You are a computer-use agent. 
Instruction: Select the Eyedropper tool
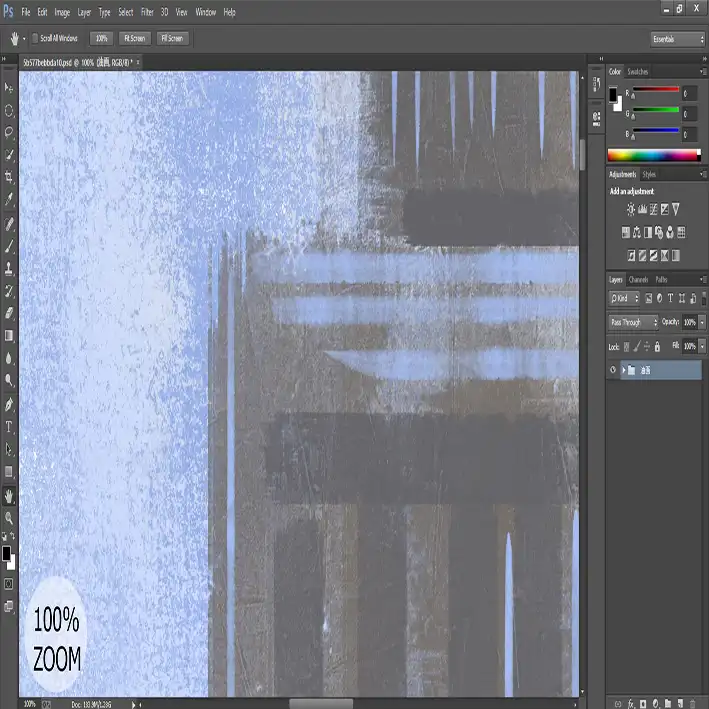point(9,199)
